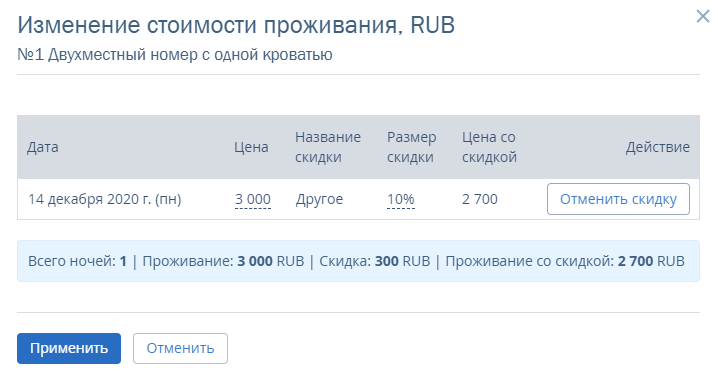
Task: Click the Действие column header
Action: click(658, 147)
